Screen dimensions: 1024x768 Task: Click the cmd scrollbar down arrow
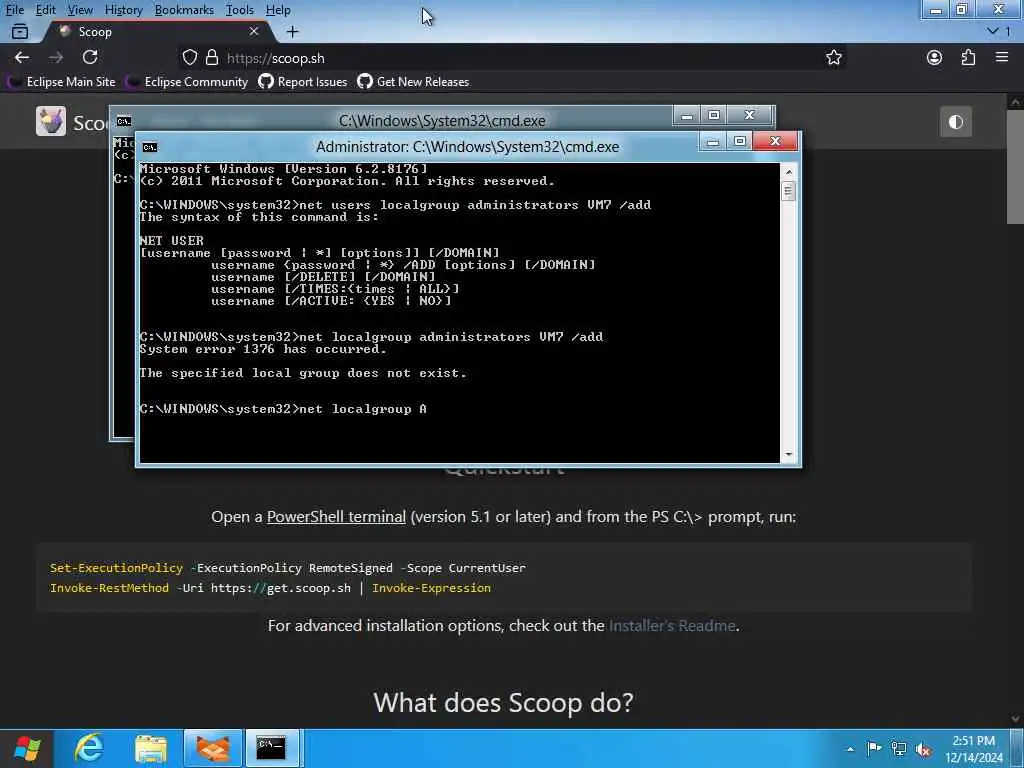(x=788, y=454)
